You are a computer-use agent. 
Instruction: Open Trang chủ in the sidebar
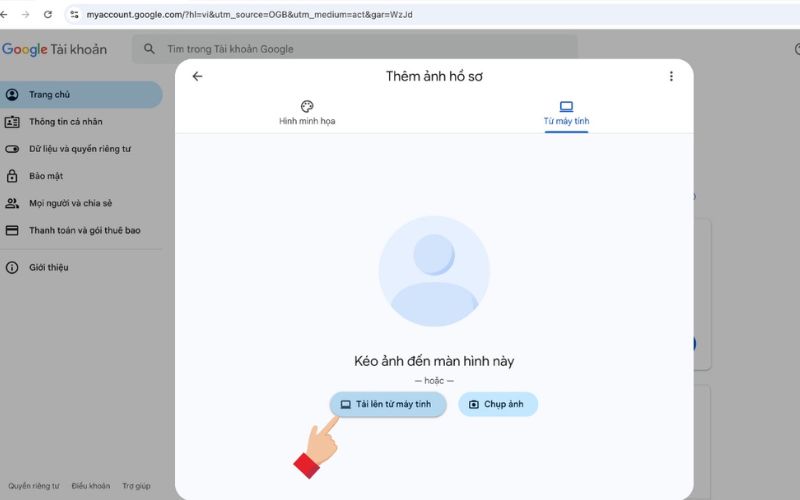(50, 95)
